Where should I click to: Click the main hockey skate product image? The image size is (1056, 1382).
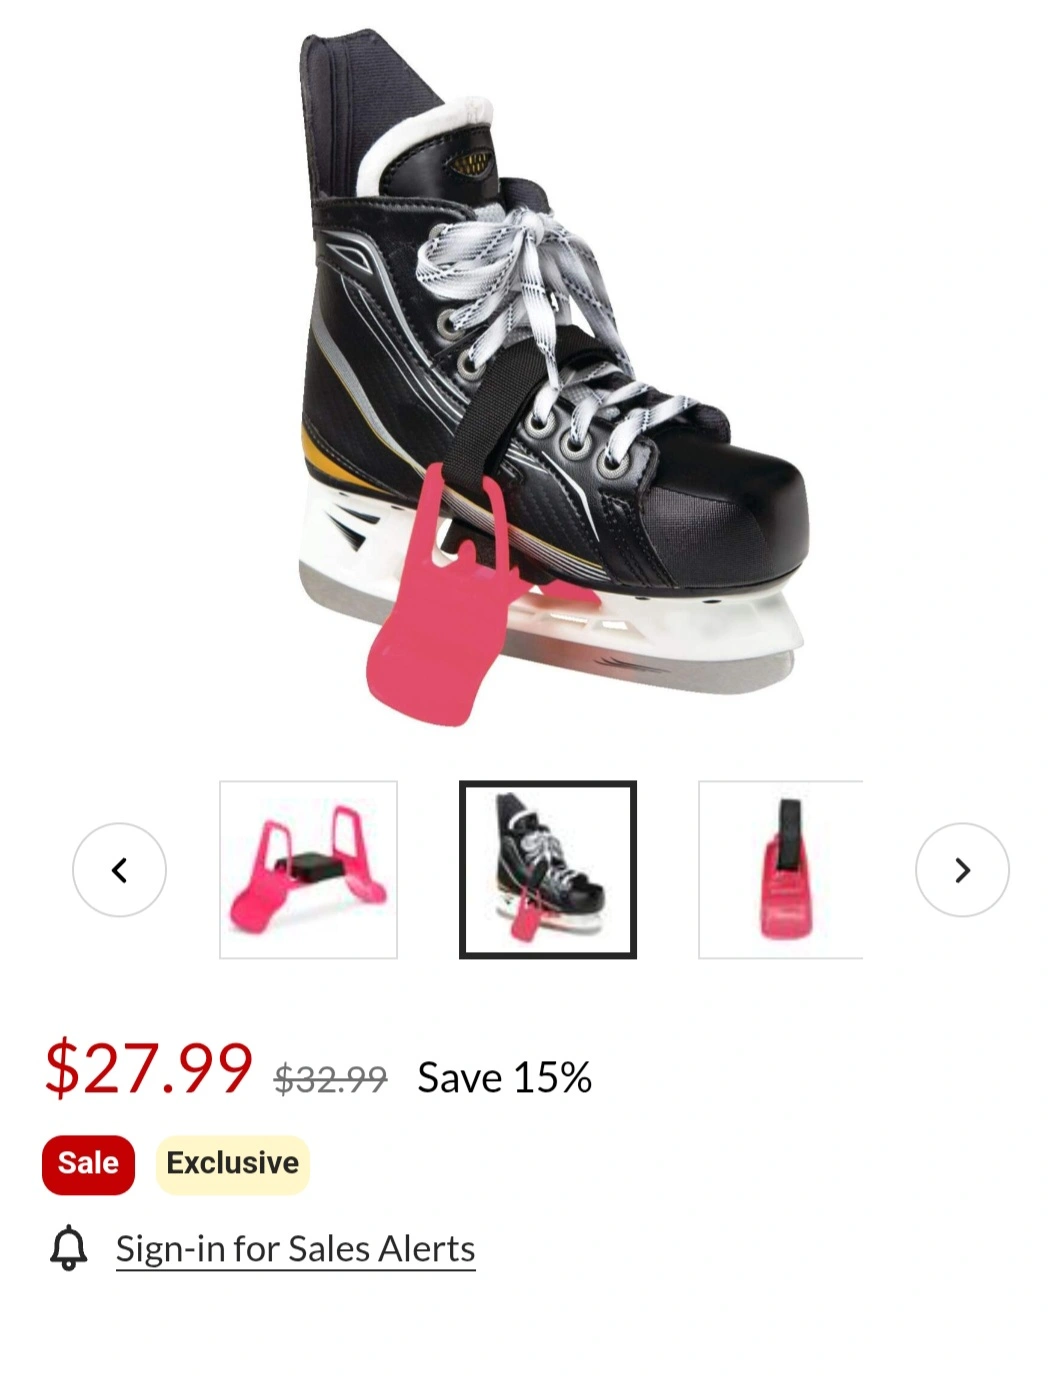pos(552,375)
